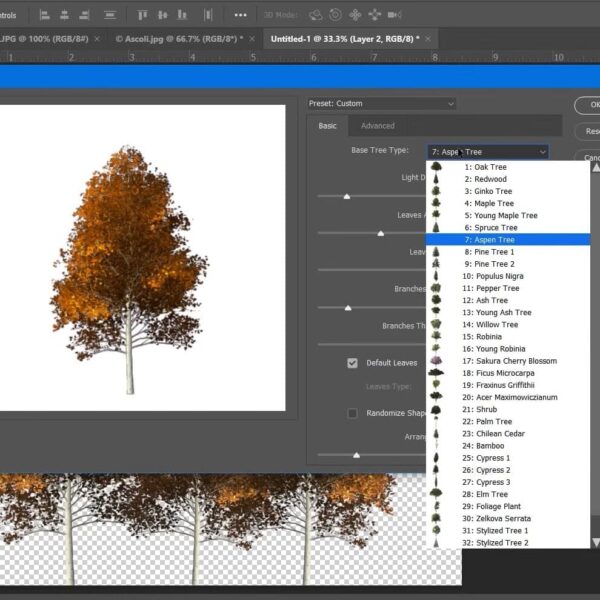Image resolution: width=600 pixels, height=600 pixels.
Task: Enable the Randomize Shapes checkbox
Action: click(352, 413)
